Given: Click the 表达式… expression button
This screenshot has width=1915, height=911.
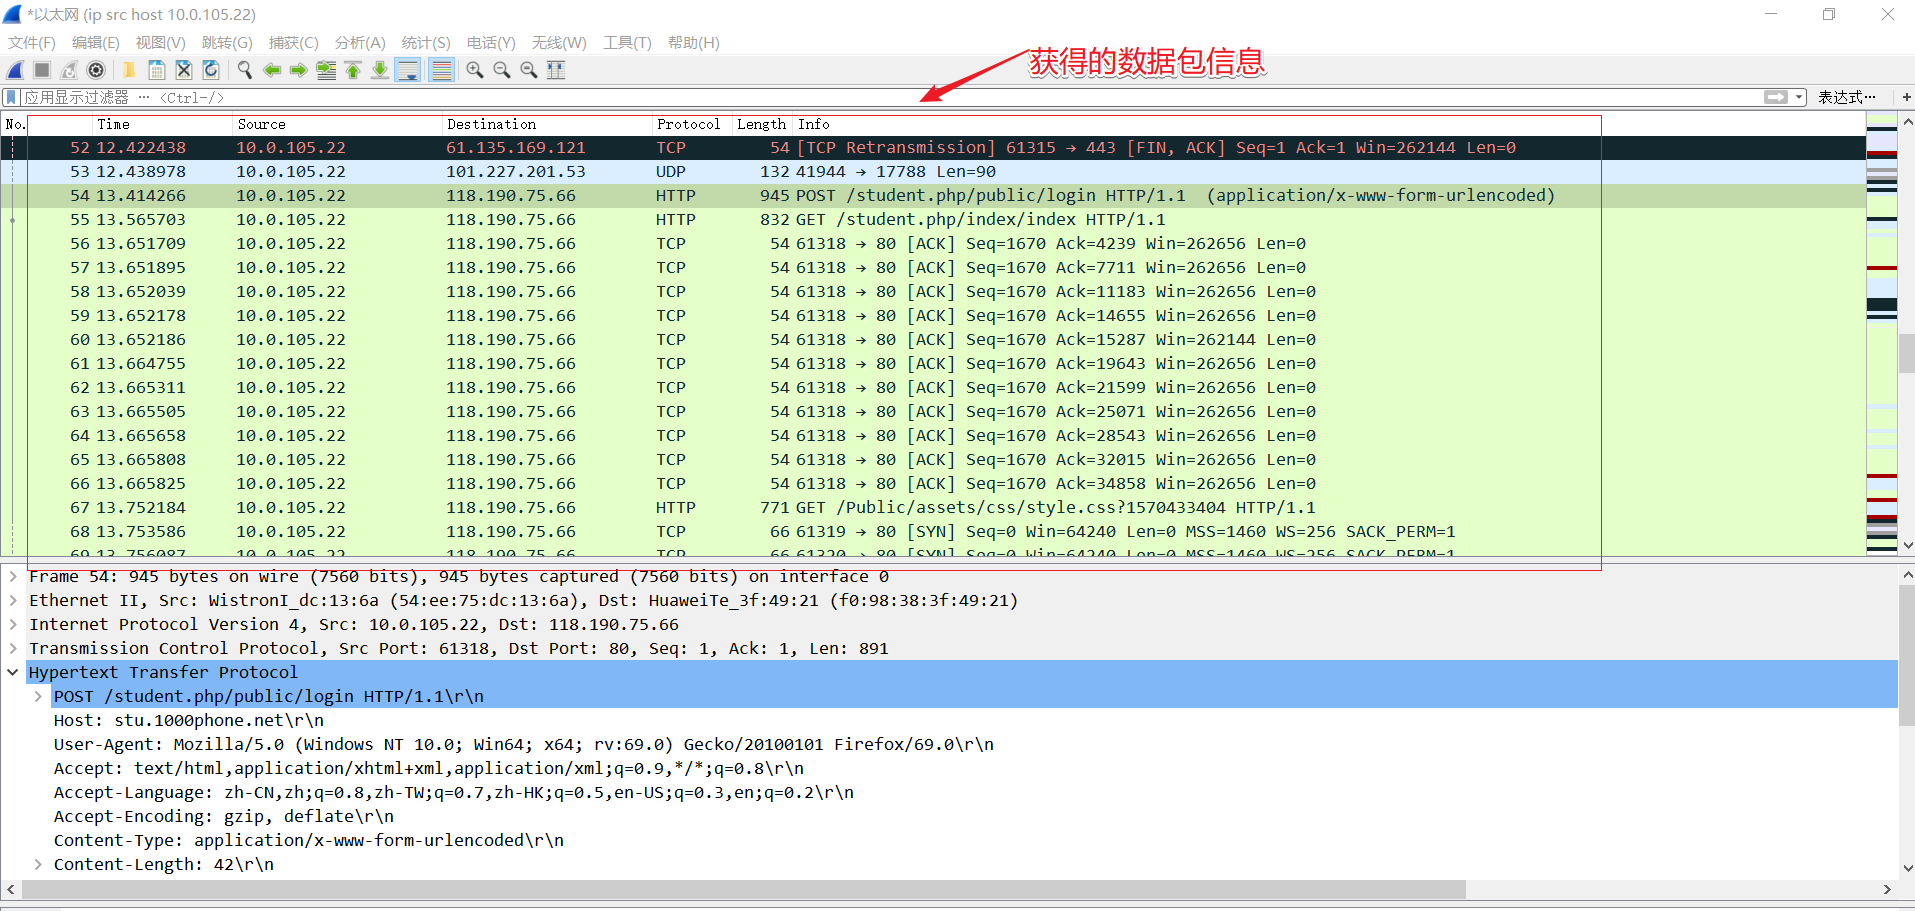Looking at the screenshot, I should click(1849, 96).
